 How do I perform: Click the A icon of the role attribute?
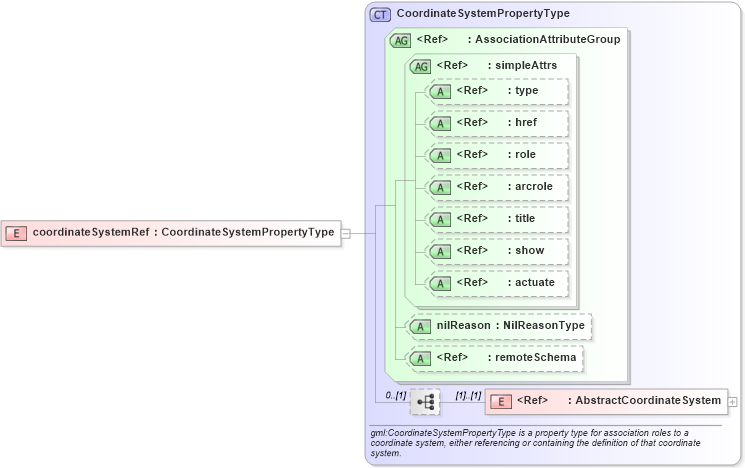(x=439, y=156)
